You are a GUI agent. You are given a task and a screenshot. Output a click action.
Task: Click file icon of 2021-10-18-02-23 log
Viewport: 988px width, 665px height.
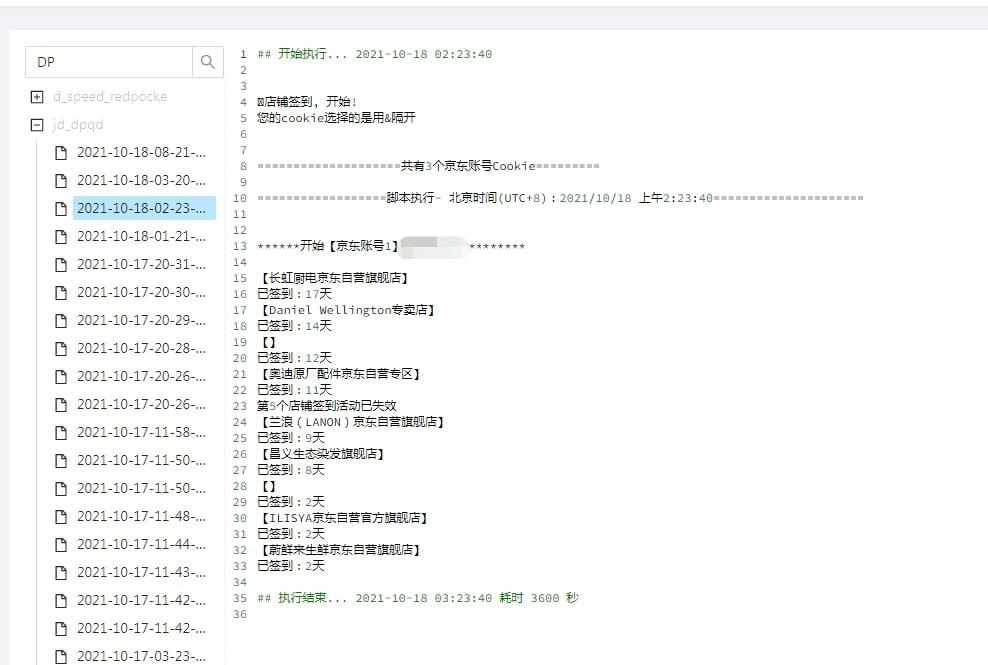pyautogui.click(x=61, y=209)
